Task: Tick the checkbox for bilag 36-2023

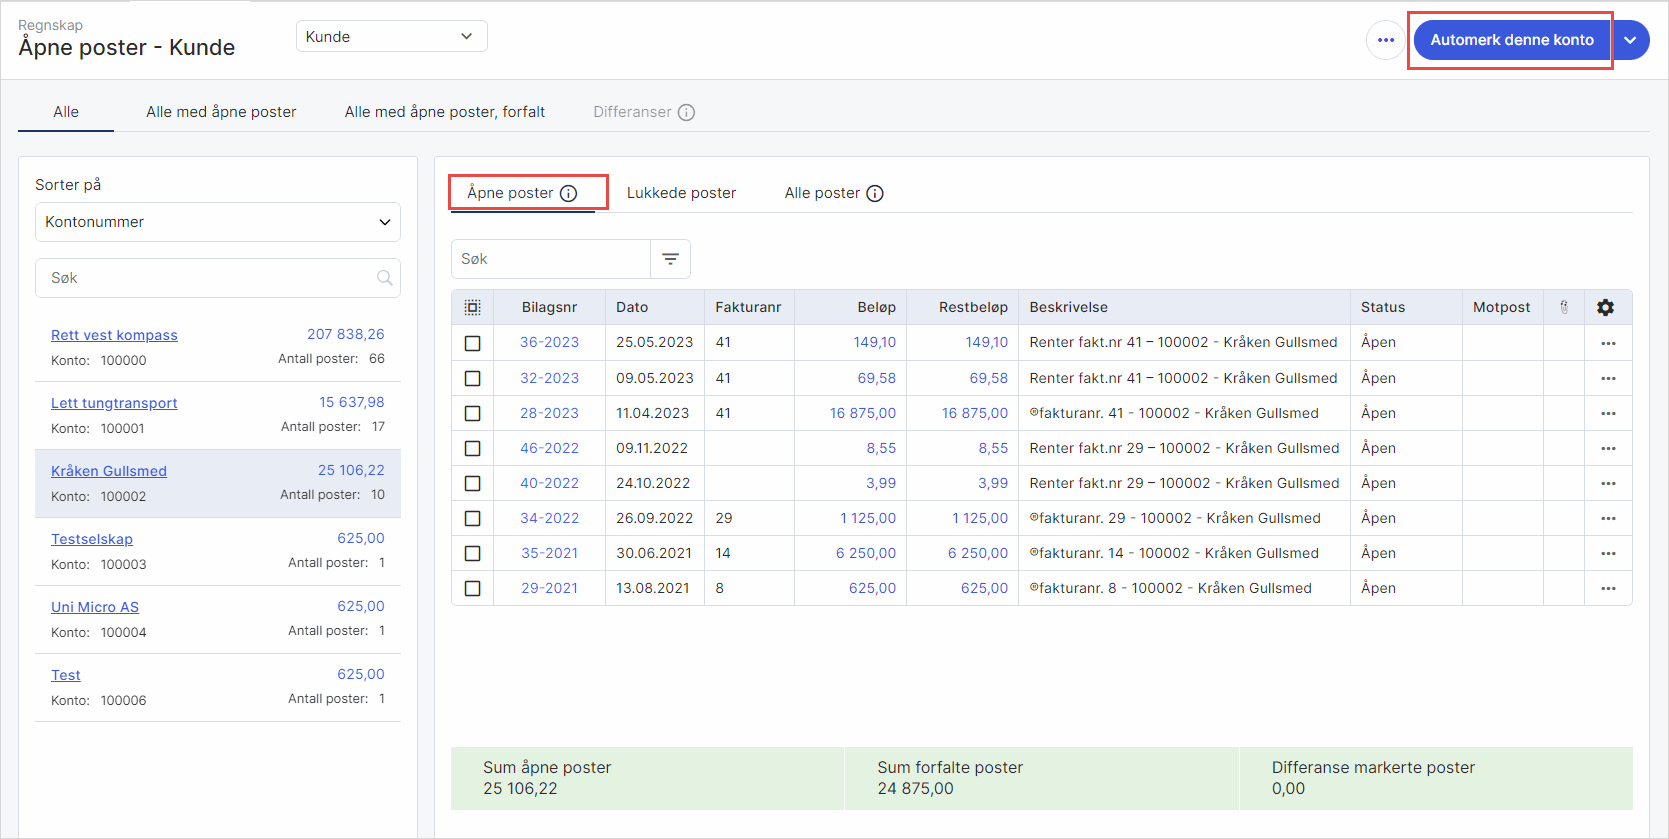Action: (473, 343)
